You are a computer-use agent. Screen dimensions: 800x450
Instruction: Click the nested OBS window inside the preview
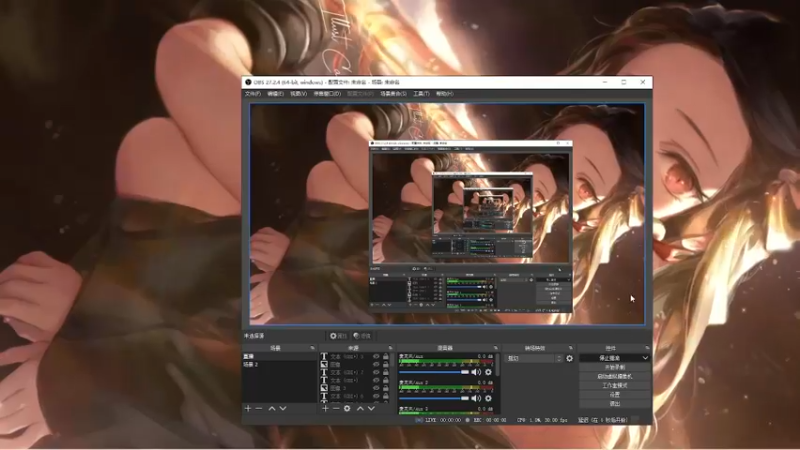(x=470, y=227)
